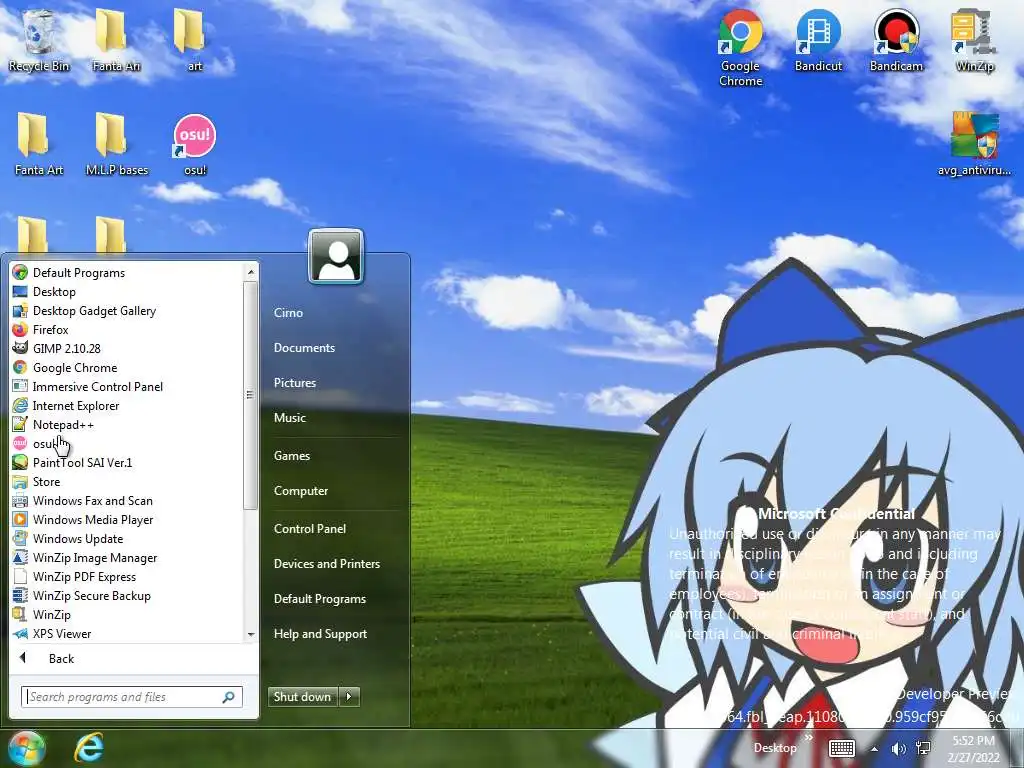This screenshot has width=1024, height=768.
Task: Open Pictures from the Start menu
Action: (x=295, y=383)
